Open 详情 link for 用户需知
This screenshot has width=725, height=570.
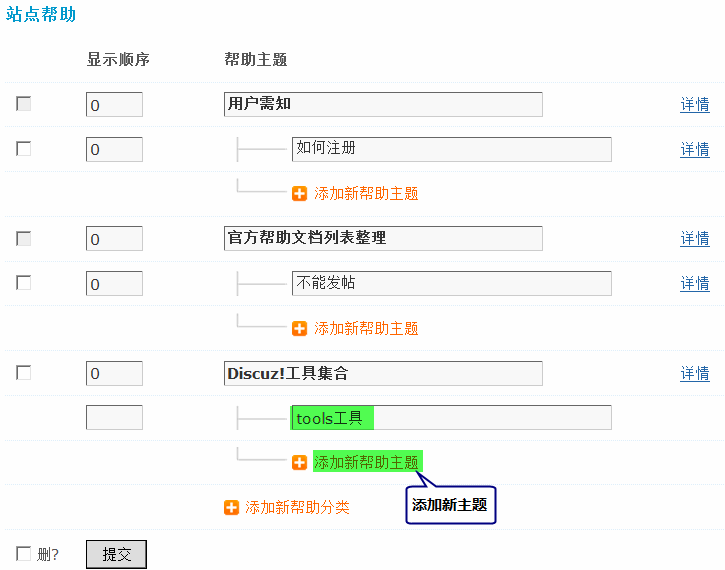point(695,105)
